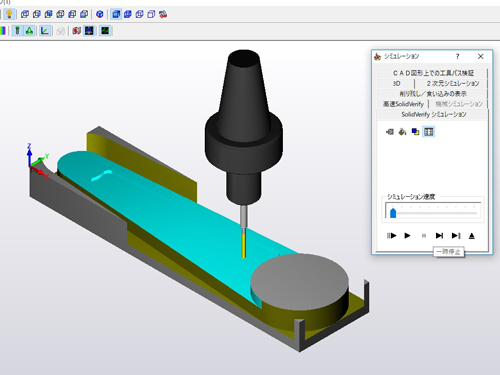Click the olive paint bucket icon in simulation panel
Viewport: 500px width, 375px height.
click(x=403, y=132)
